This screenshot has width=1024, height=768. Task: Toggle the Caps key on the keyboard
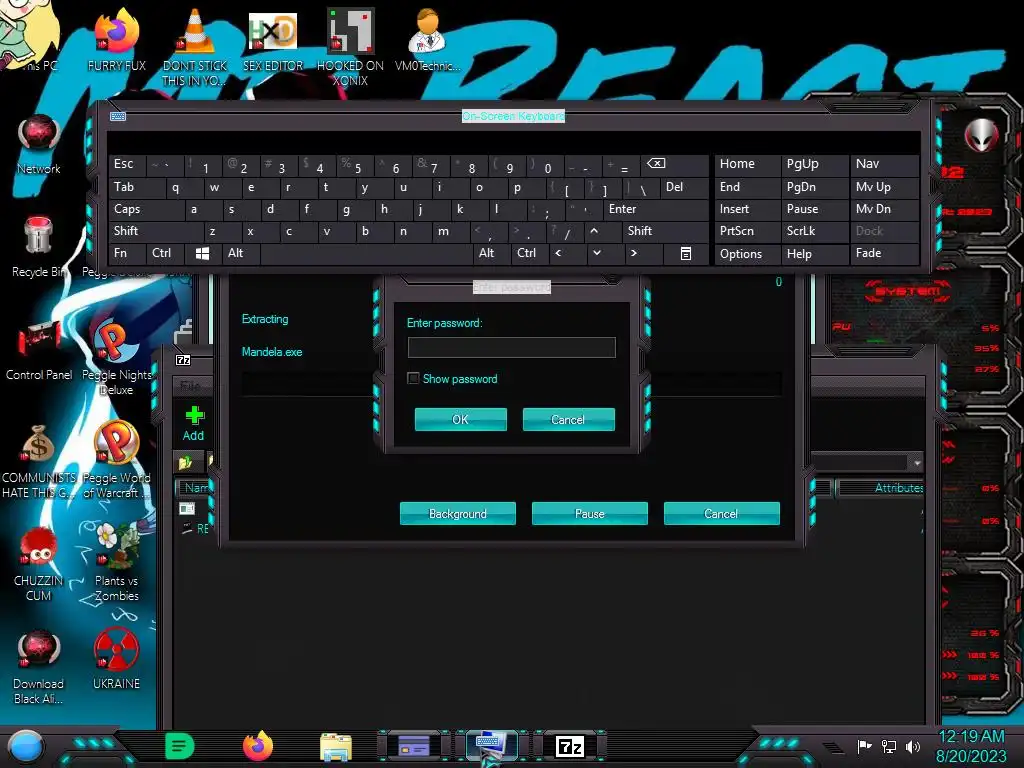pyautogui.click(x=146, y=209)
